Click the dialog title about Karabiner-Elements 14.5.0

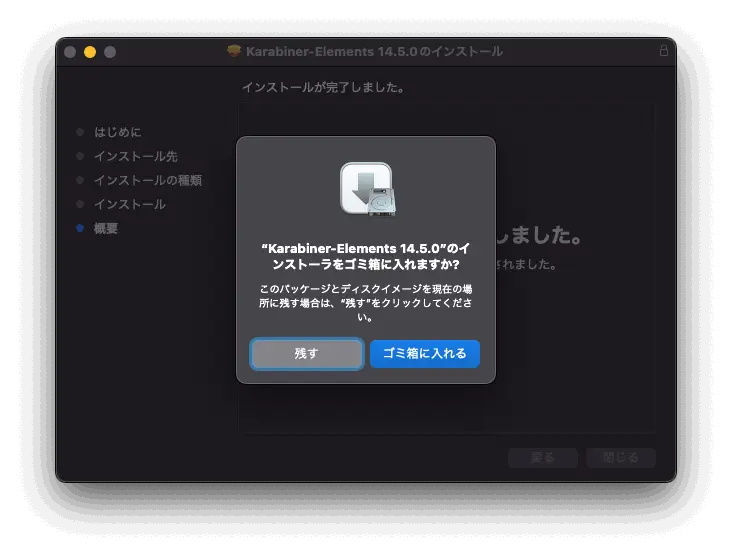click(366, 256)
